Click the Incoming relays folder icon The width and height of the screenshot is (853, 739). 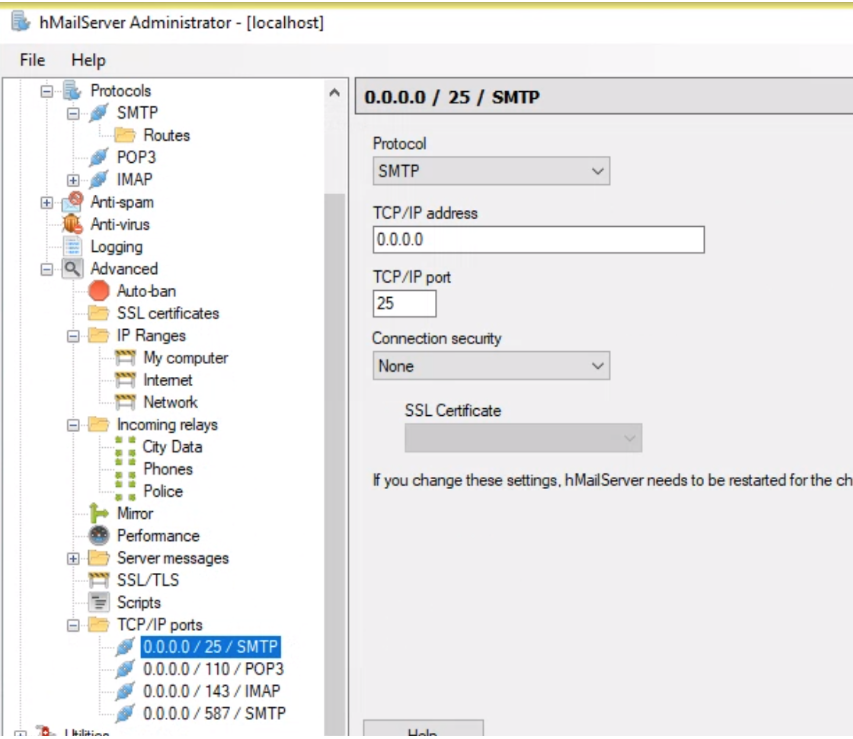[98, 424]
